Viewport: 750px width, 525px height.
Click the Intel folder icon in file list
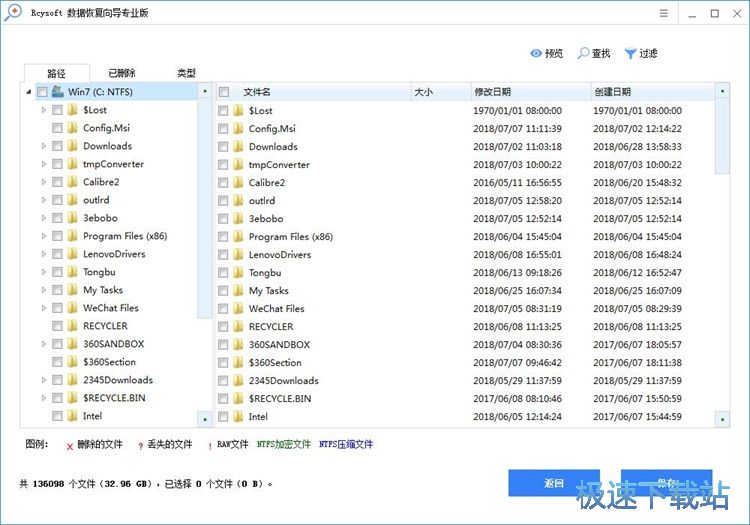[238, 416]
